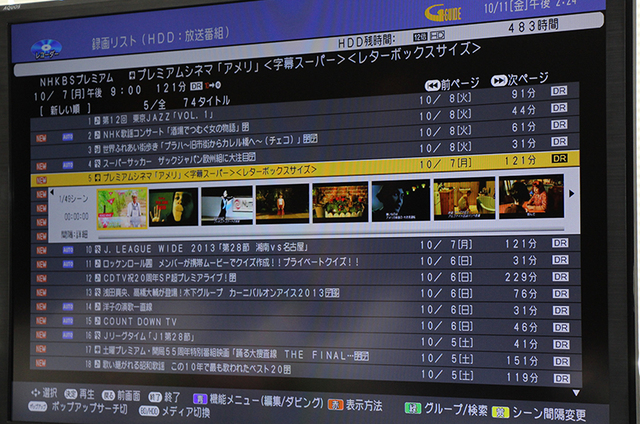Select second scene thumbnail with green face
This screenshot has width=640, height=424.
point(173,207)
